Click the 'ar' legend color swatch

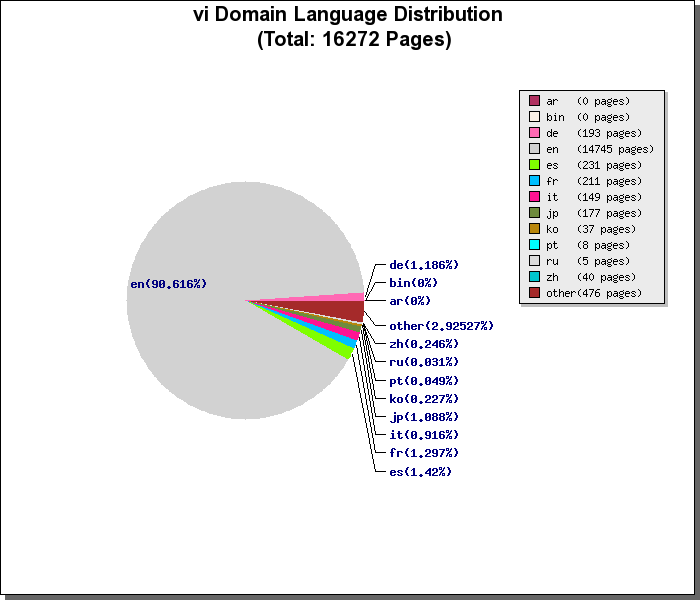coord(534,101)
